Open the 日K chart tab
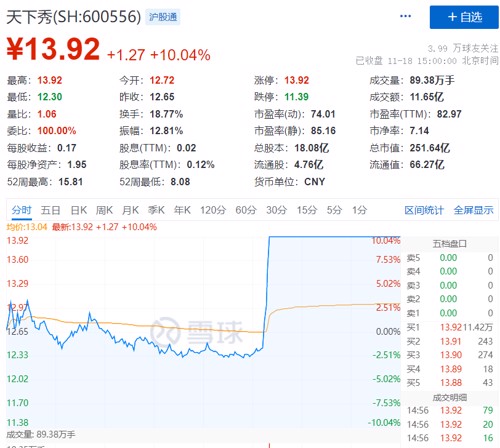Screen dimensions: 500x448 point(79,210)
